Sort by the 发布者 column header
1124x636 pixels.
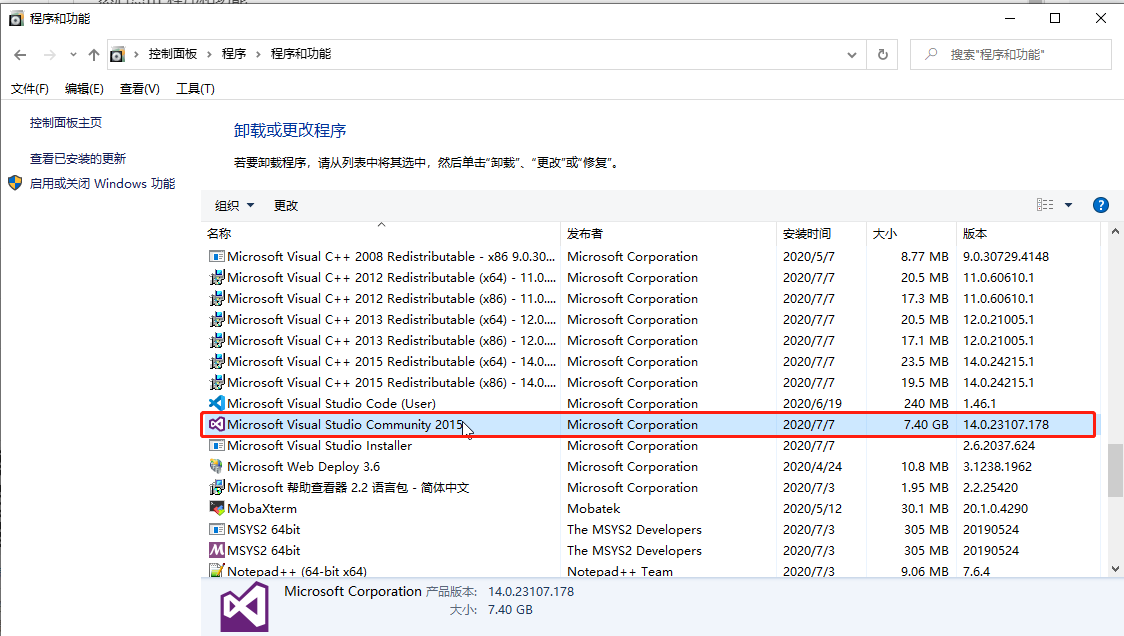point(668,234)
